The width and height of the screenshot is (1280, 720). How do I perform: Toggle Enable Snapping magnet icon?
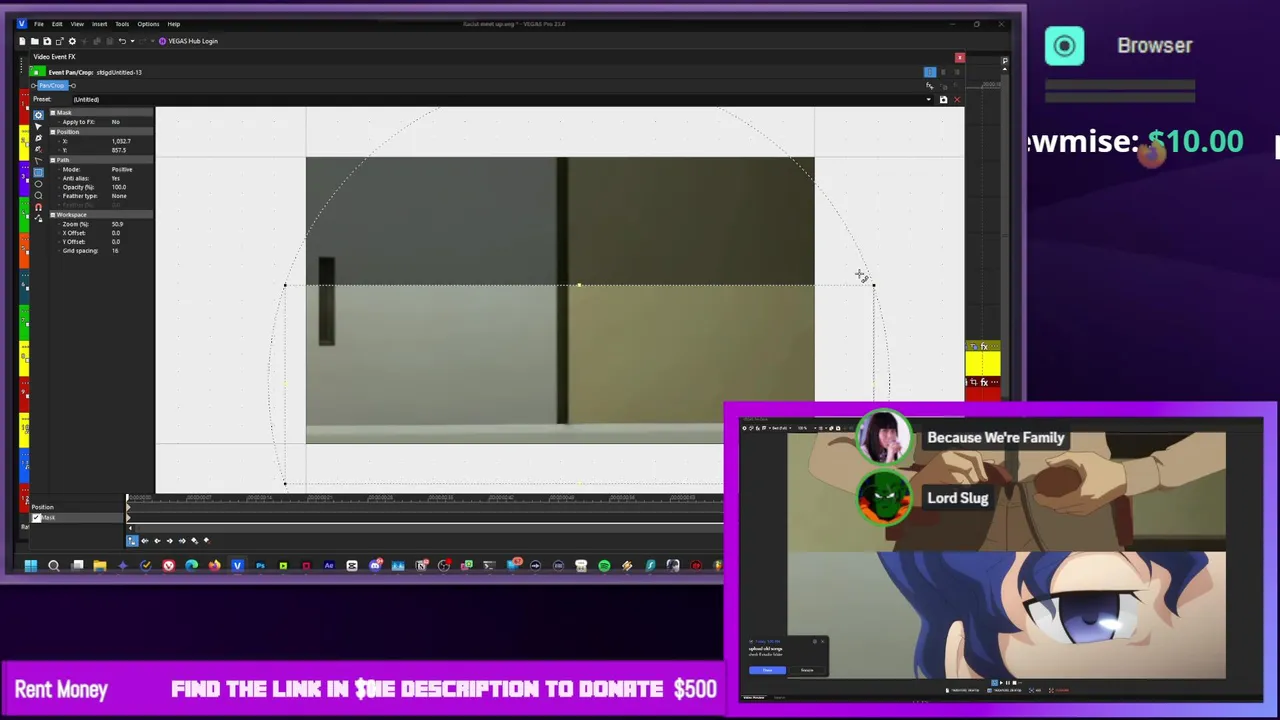point(38,207)
